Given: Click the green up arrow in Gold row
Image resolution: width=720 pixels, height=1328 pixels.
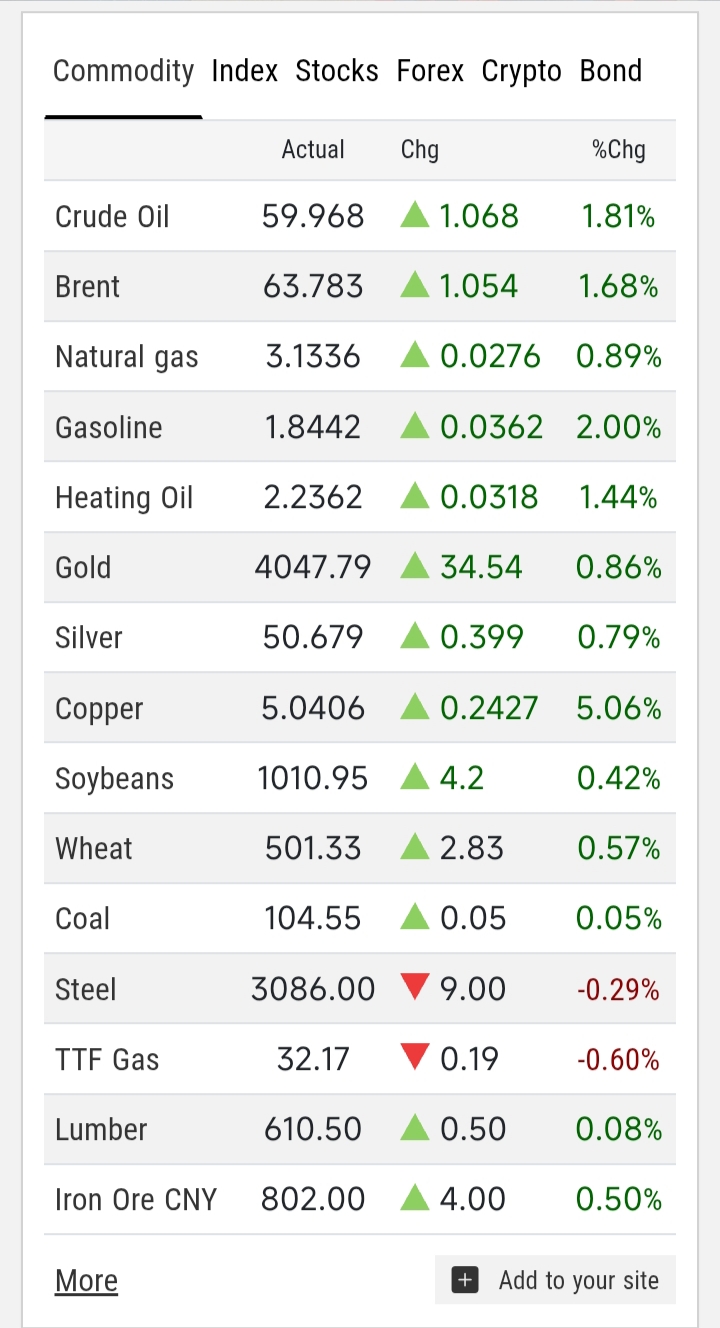Looking at the screenshot, I should [415, 567].
